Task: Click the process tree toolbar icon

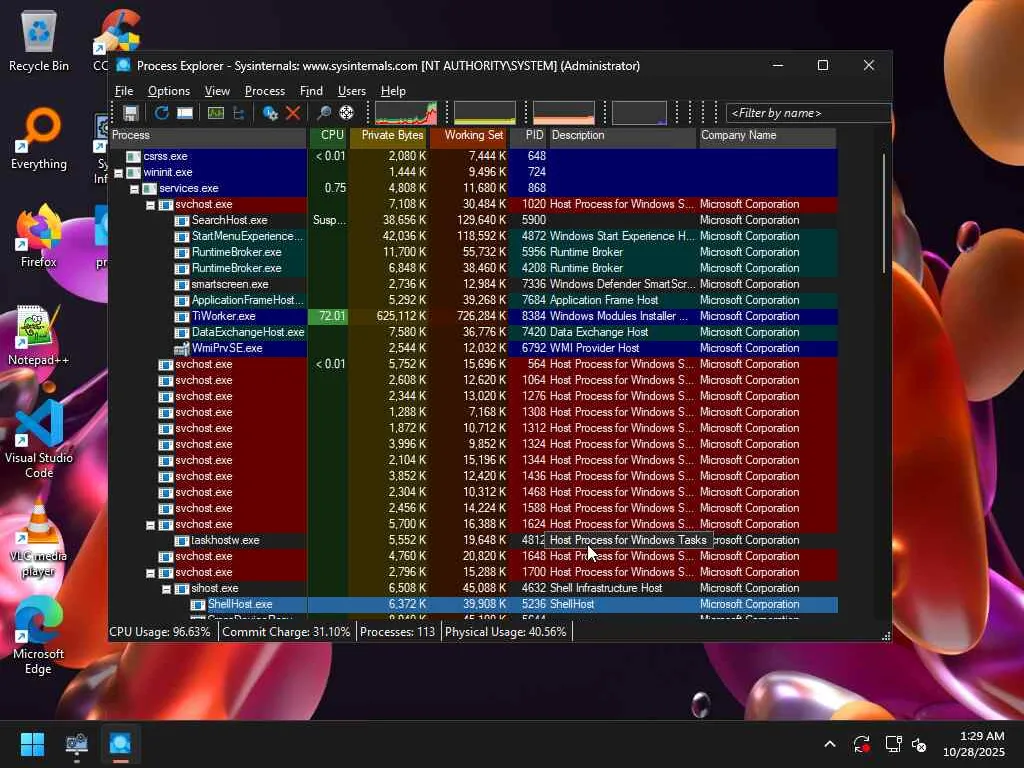Action: point(239,113)
